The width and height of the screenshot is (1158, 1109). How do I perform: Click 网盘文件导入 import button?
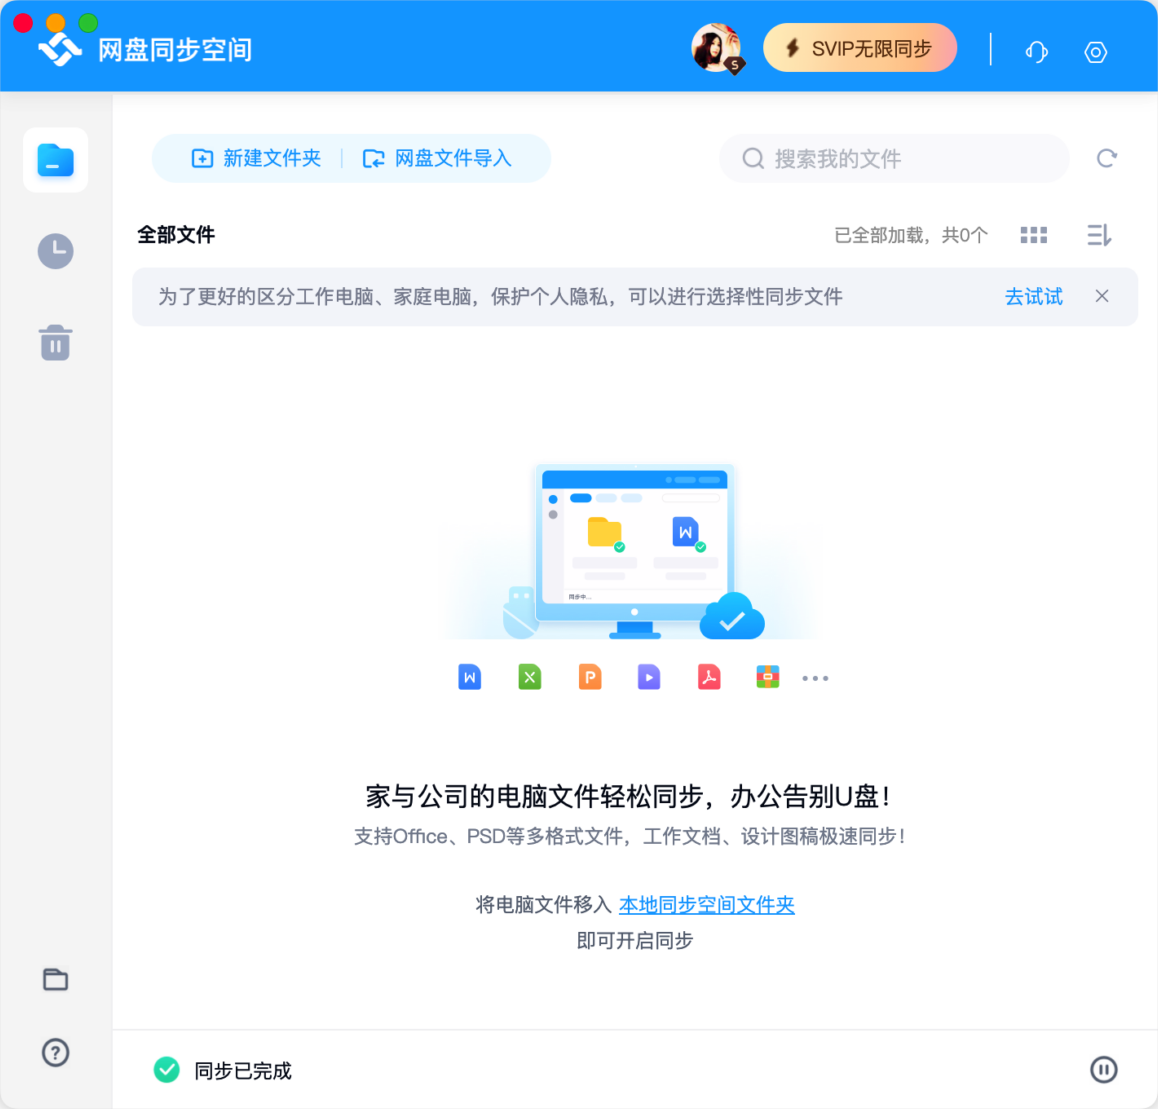(437, 158)
